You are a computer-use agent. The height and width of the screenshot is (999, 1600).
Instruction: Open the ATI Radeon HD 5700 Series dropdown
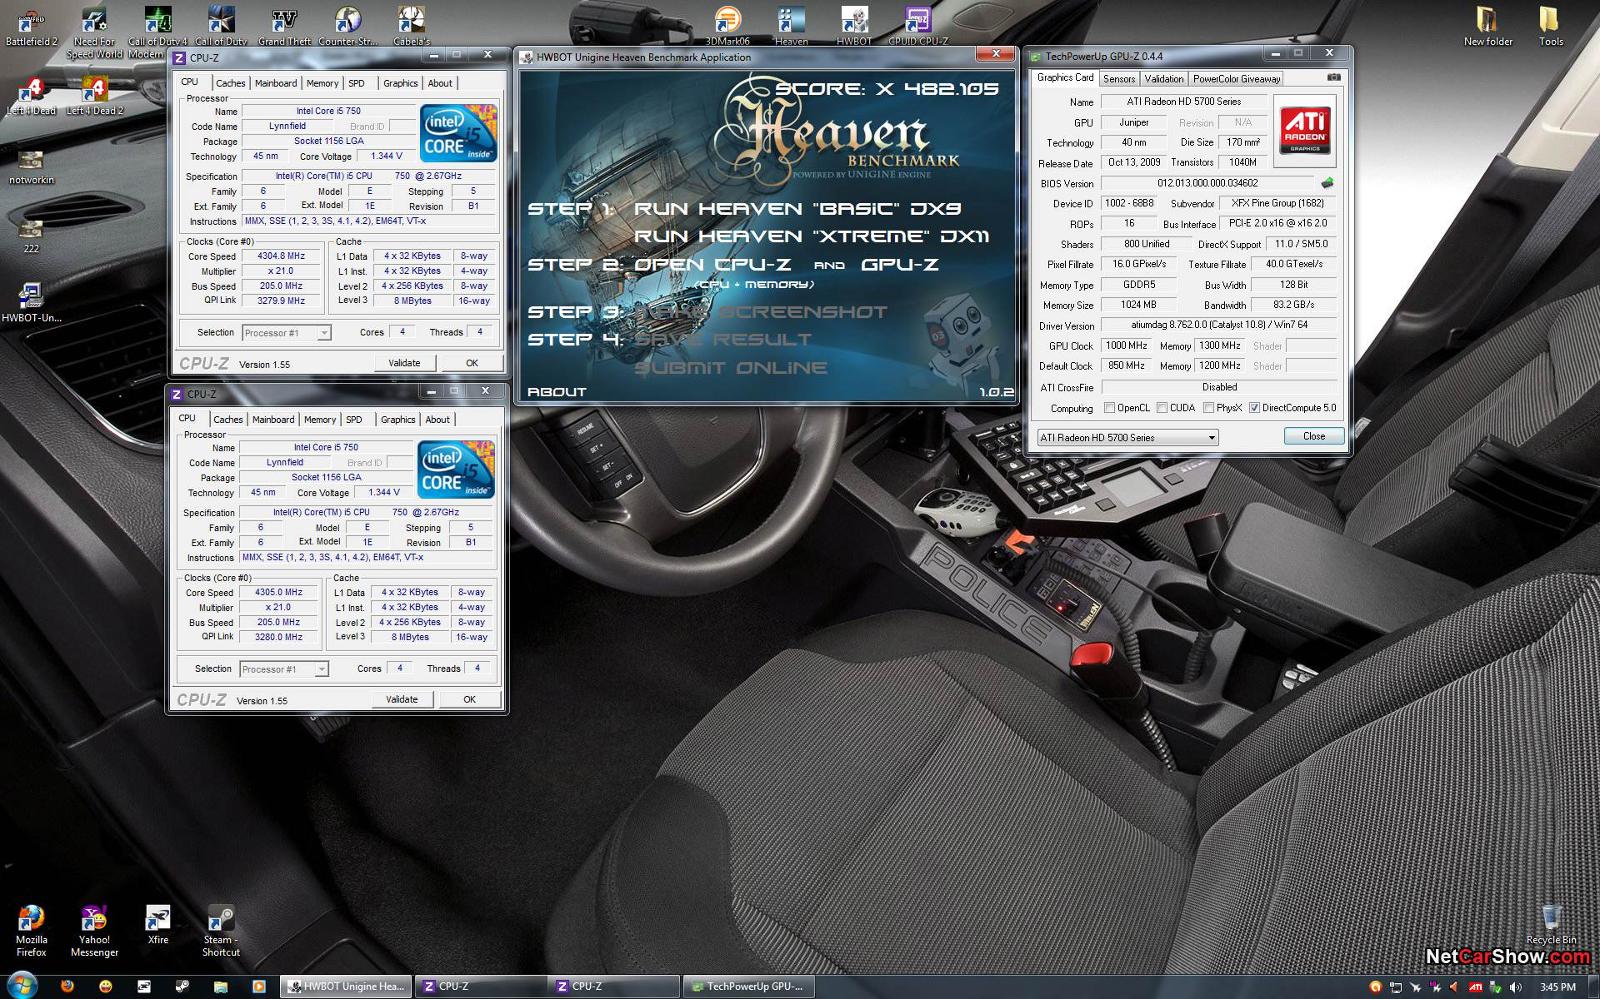pyautogui.click(x=1127, y=437)
